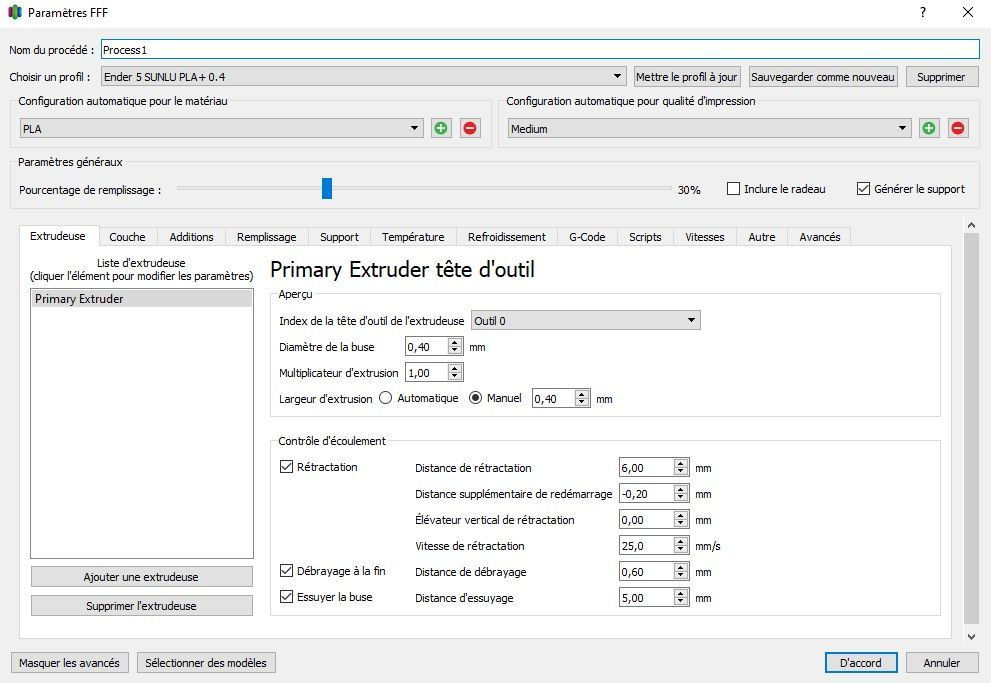Open the Autre tab
The image size is (991, 683).
pyautogui.click(x=762, y=237)
